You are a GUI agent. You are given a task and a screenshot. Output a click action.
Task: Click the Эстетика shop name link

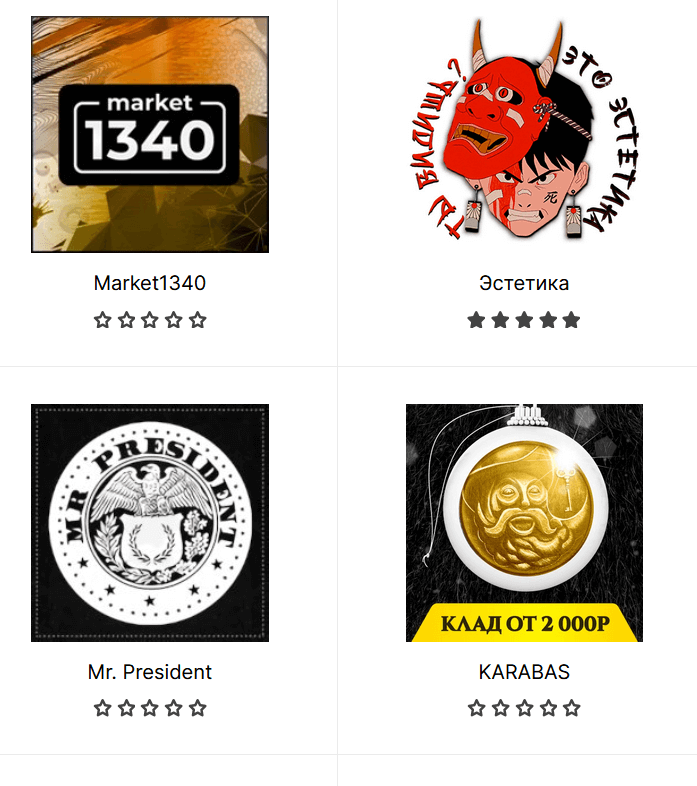(524, 283)
